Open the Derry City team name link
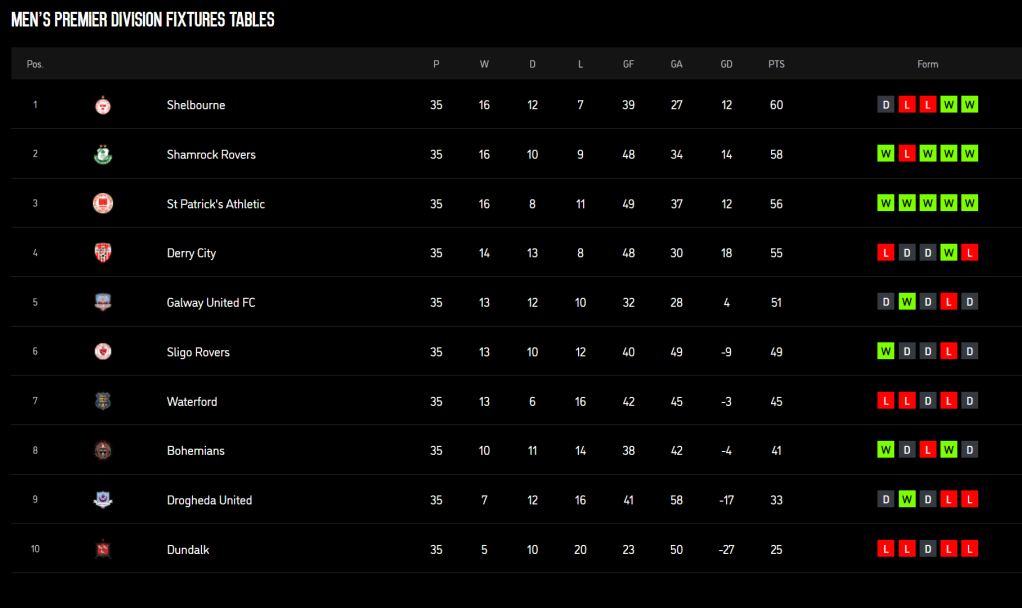This screenshot has width=1022, height=608. tap(191, 253)
